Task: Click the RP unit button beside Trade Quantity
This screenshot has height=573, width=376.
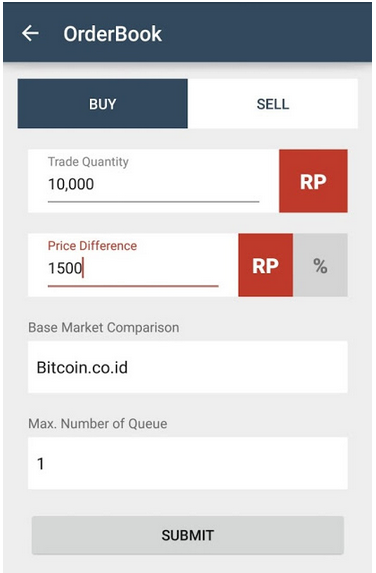Action: coord(313,181)
